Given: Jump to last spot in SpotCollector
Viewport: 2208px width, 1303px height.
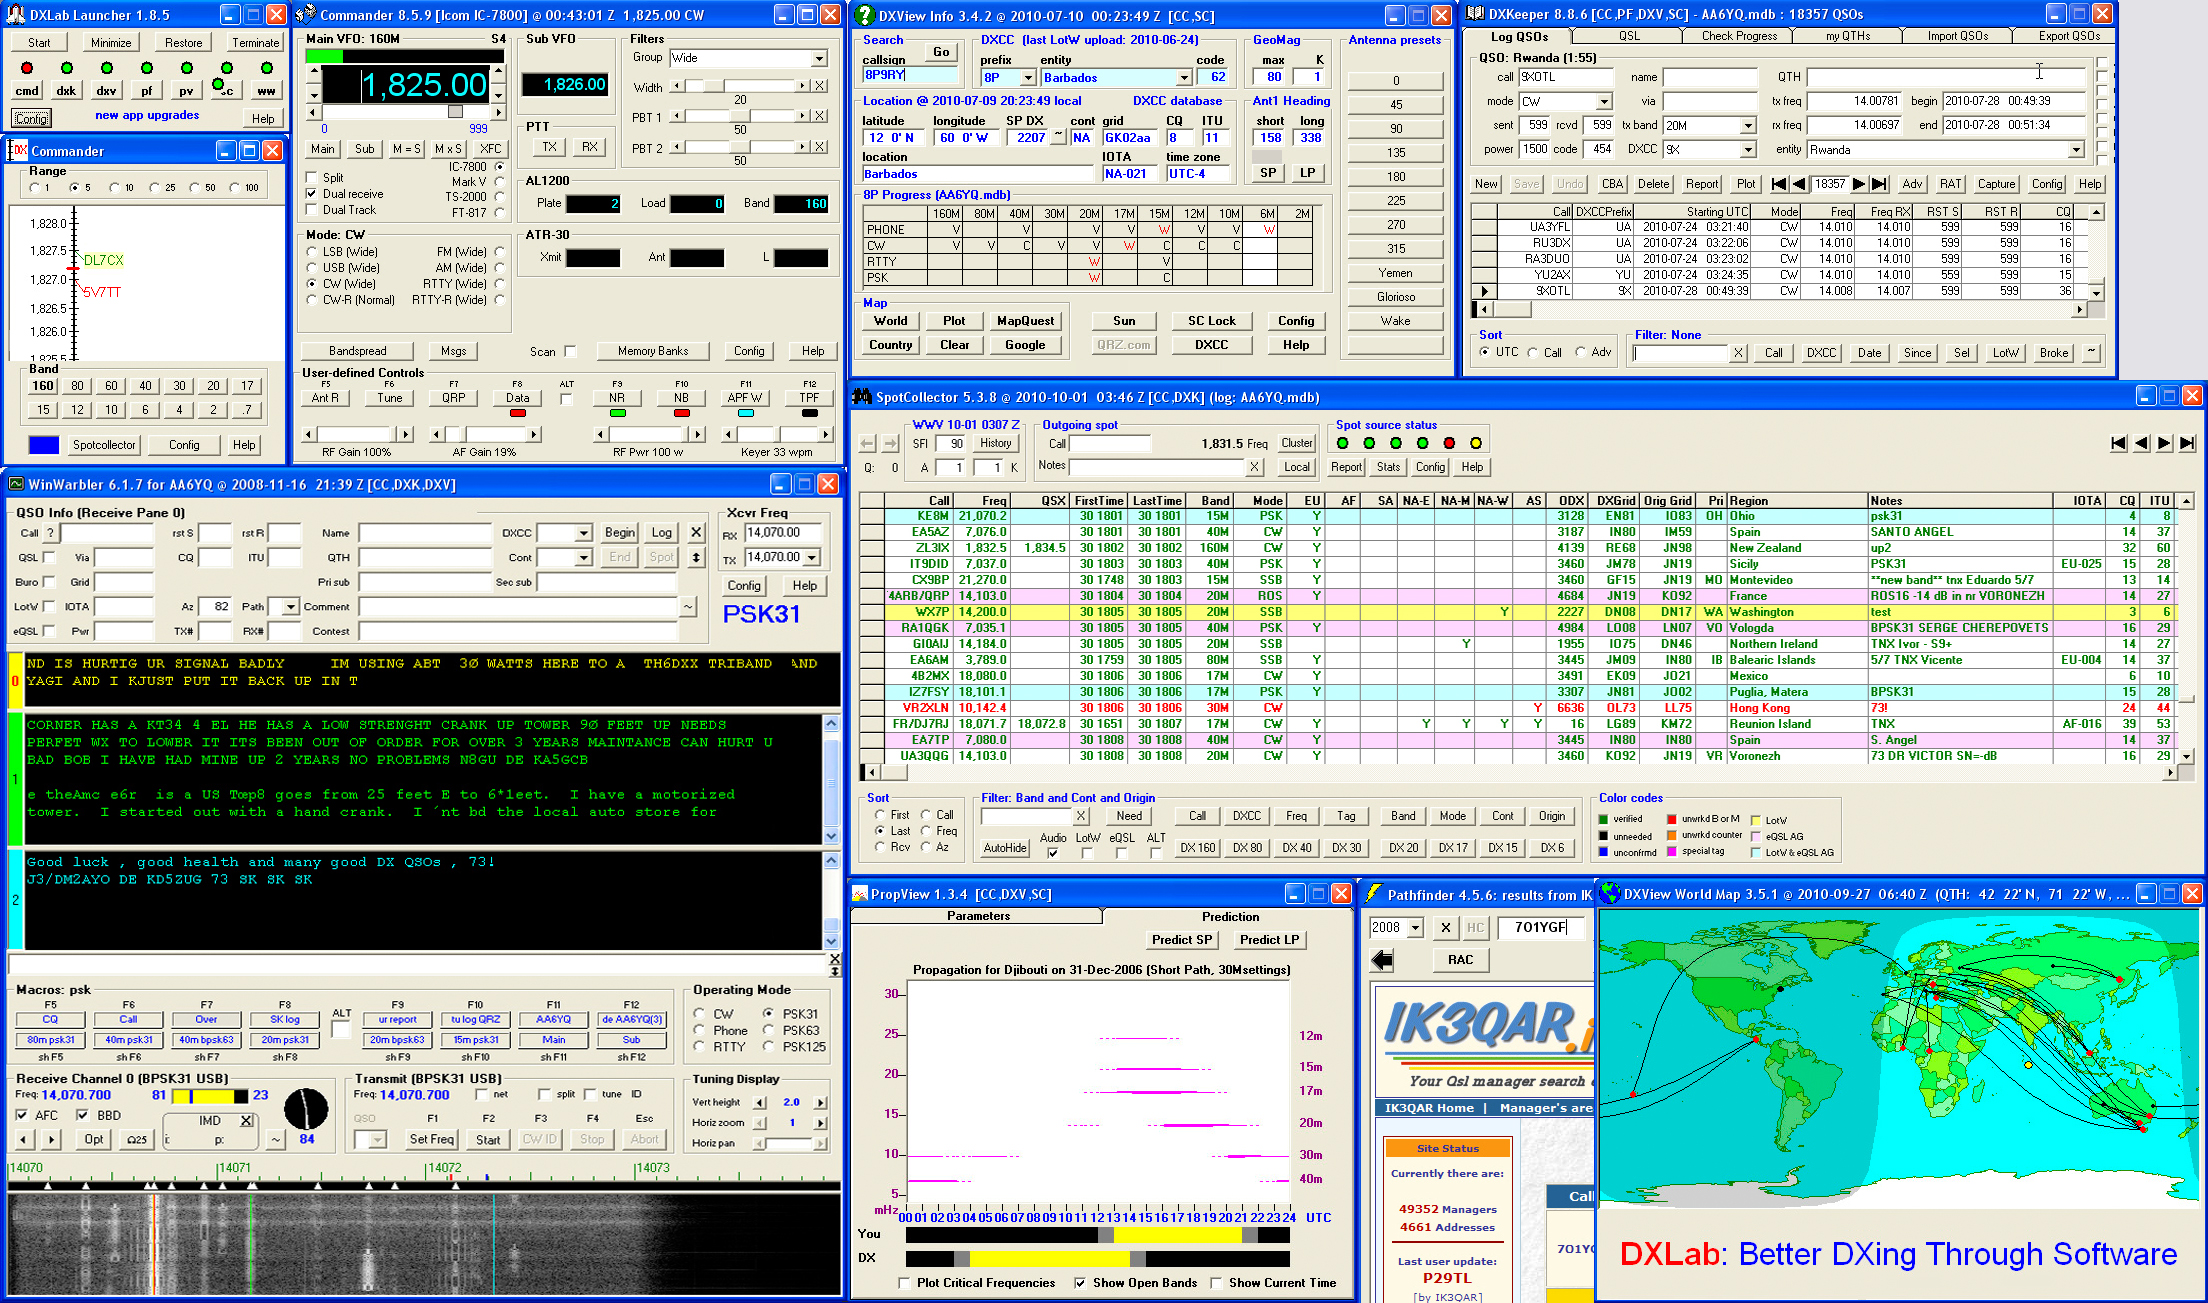Looking at the screenshot, I should tap(2187, 443).
